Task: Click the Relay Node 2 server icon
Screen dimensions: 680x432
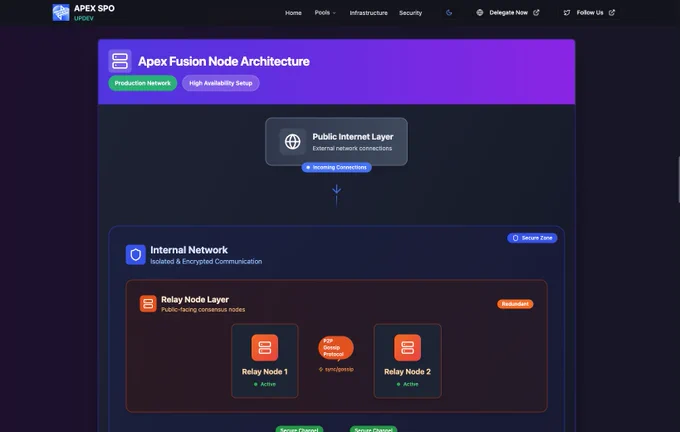Action: tap(407, 347)
